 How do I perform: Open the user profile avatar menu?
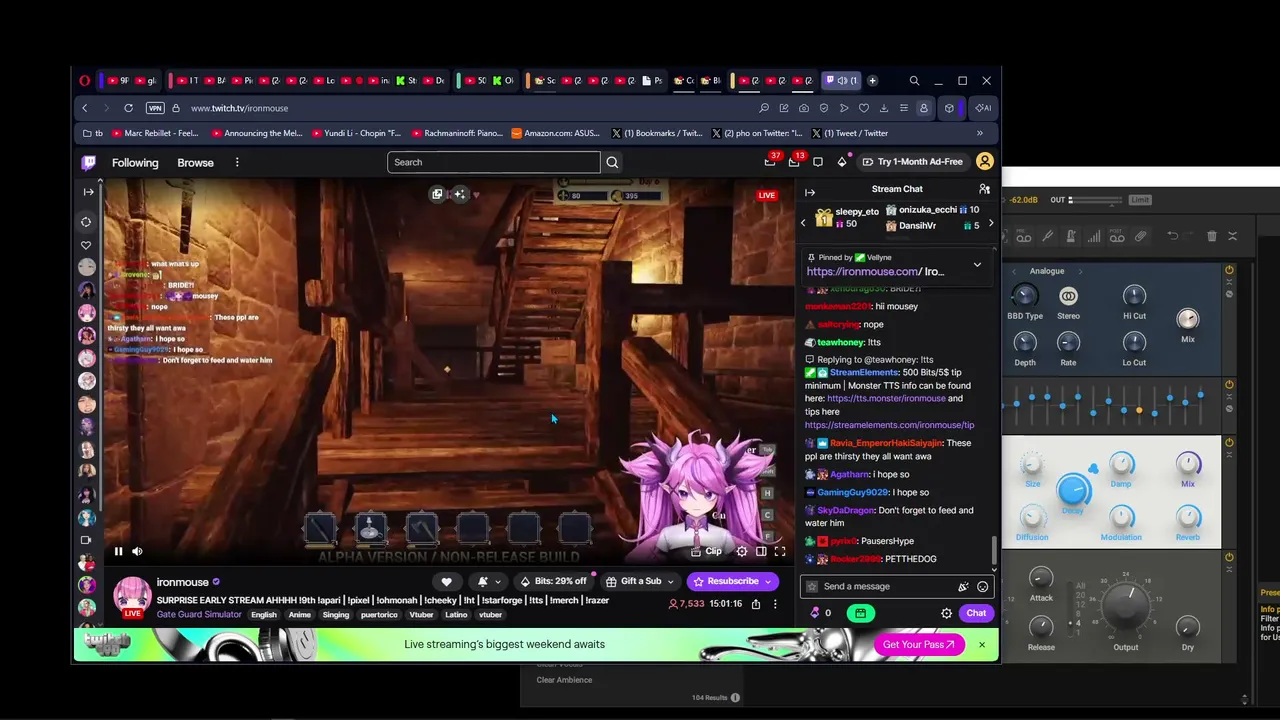[x=985, y=162]
